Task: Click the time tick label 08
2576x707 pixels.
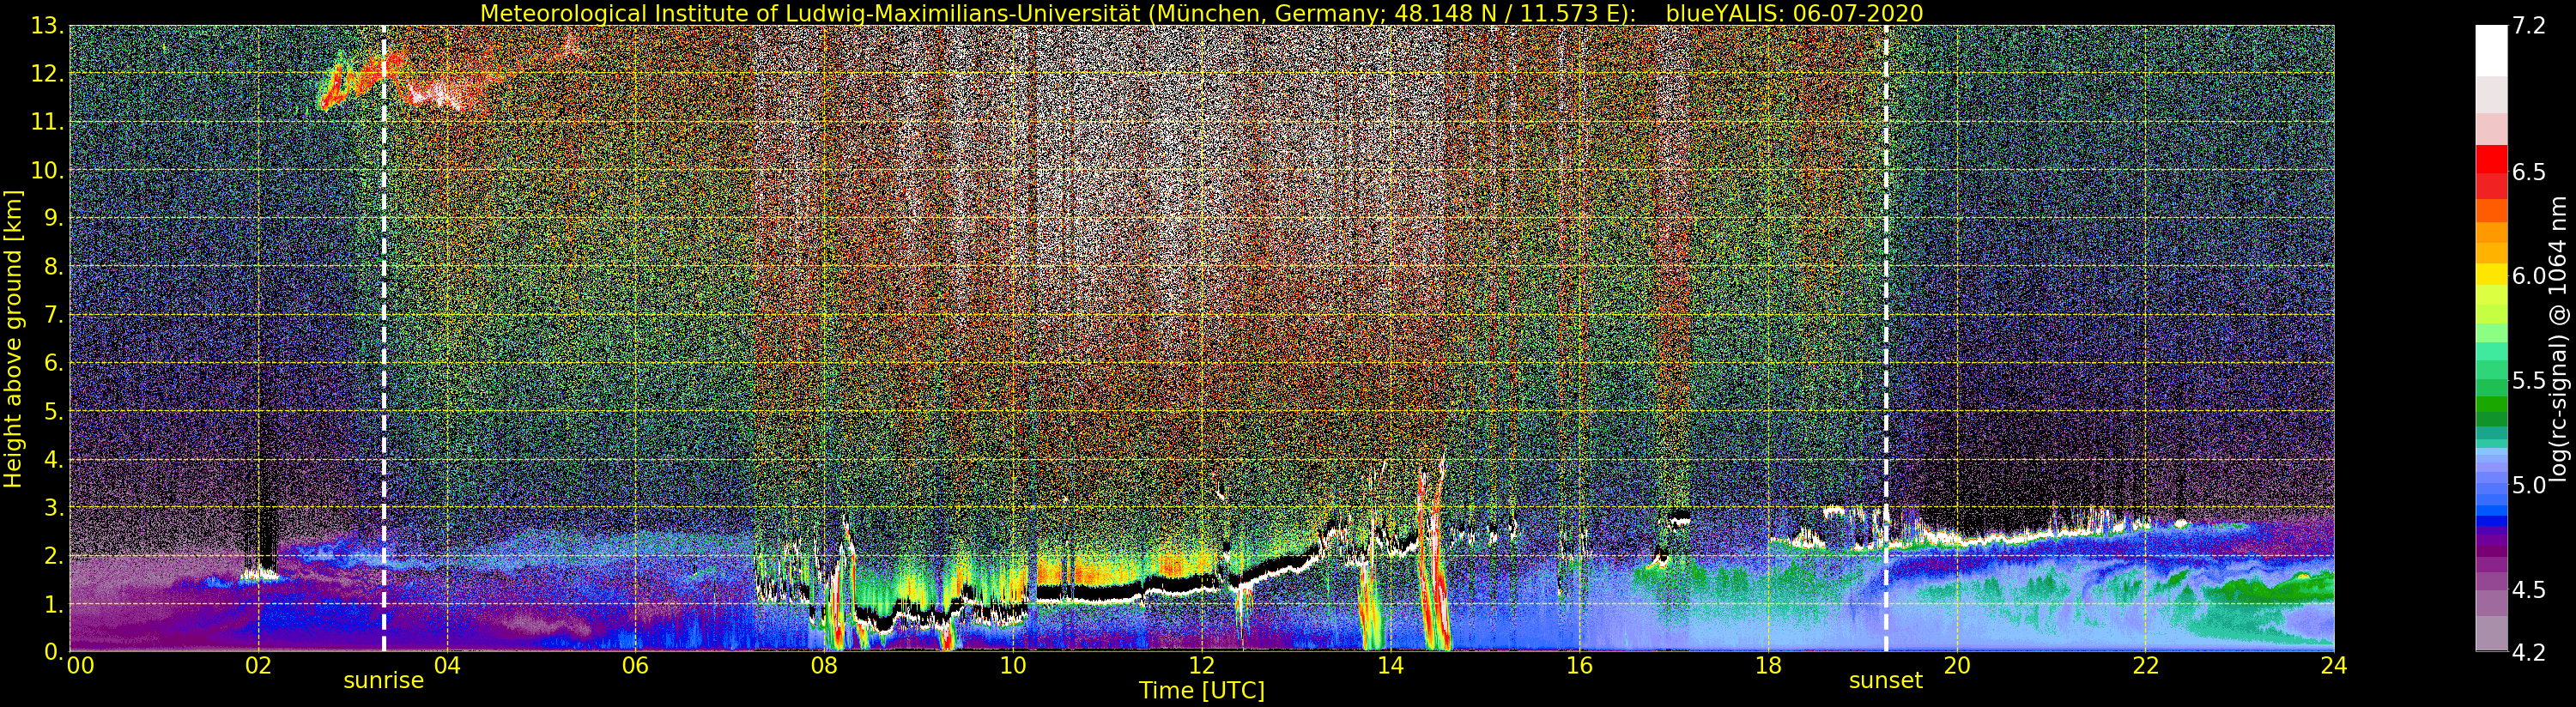Action: tap(824, 666)
